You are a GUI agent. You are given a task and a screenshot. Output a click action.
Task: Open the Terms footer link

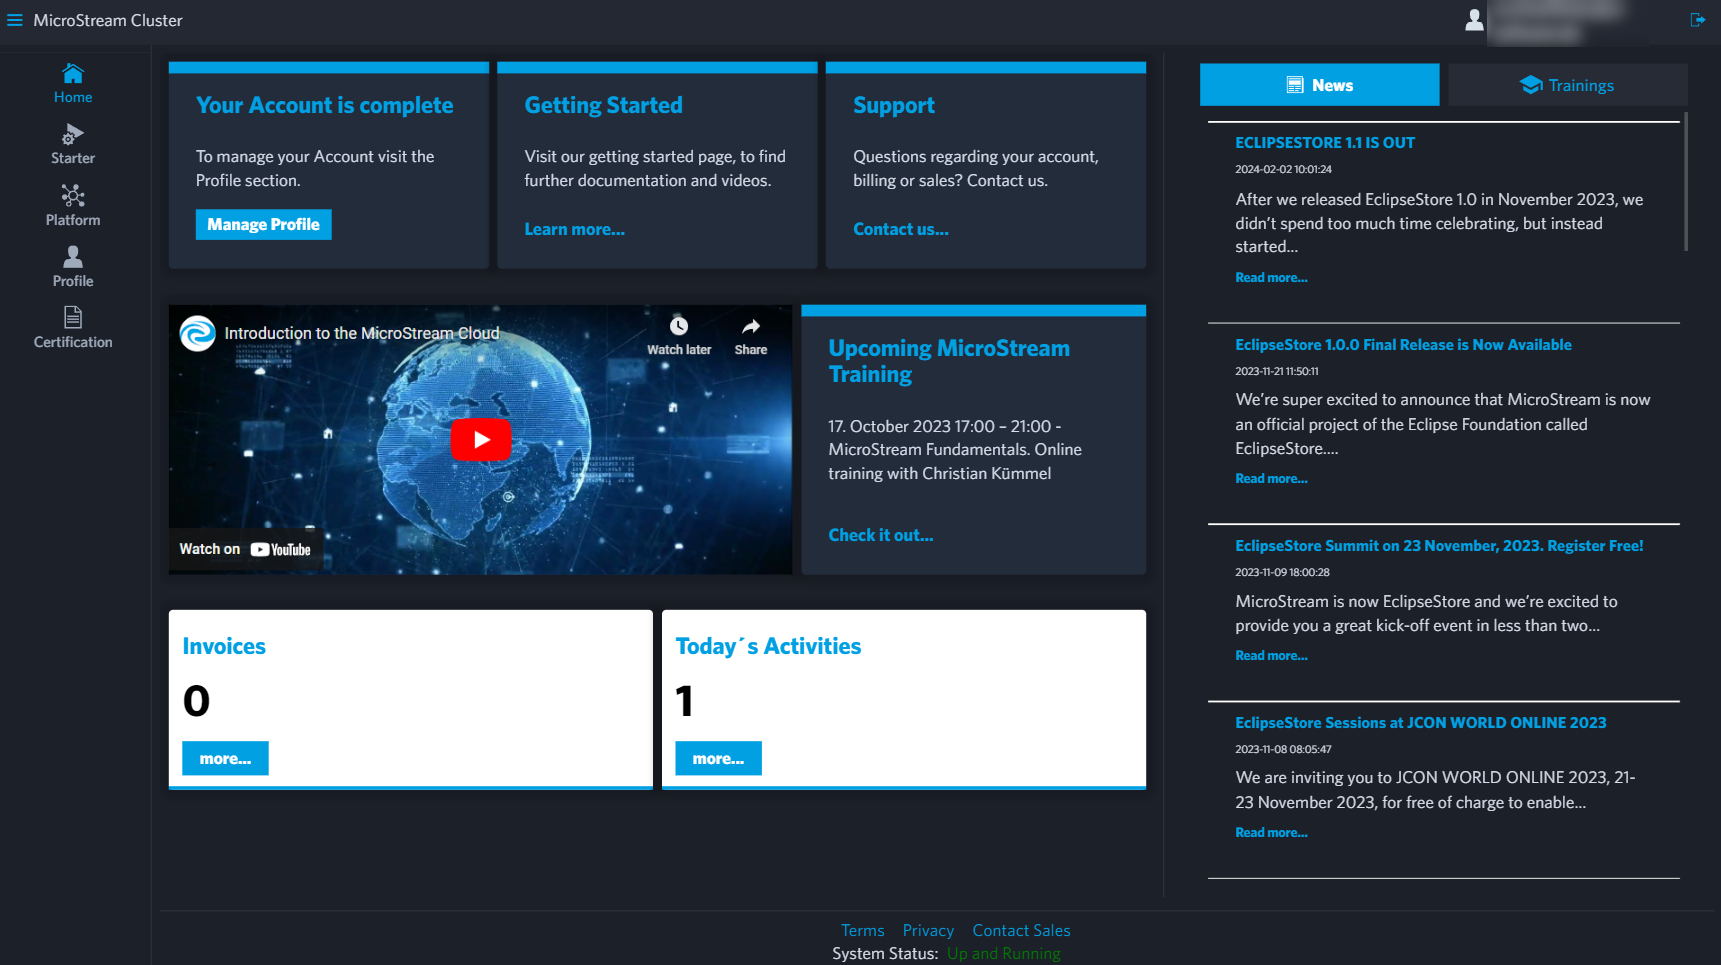pos(862,930)
